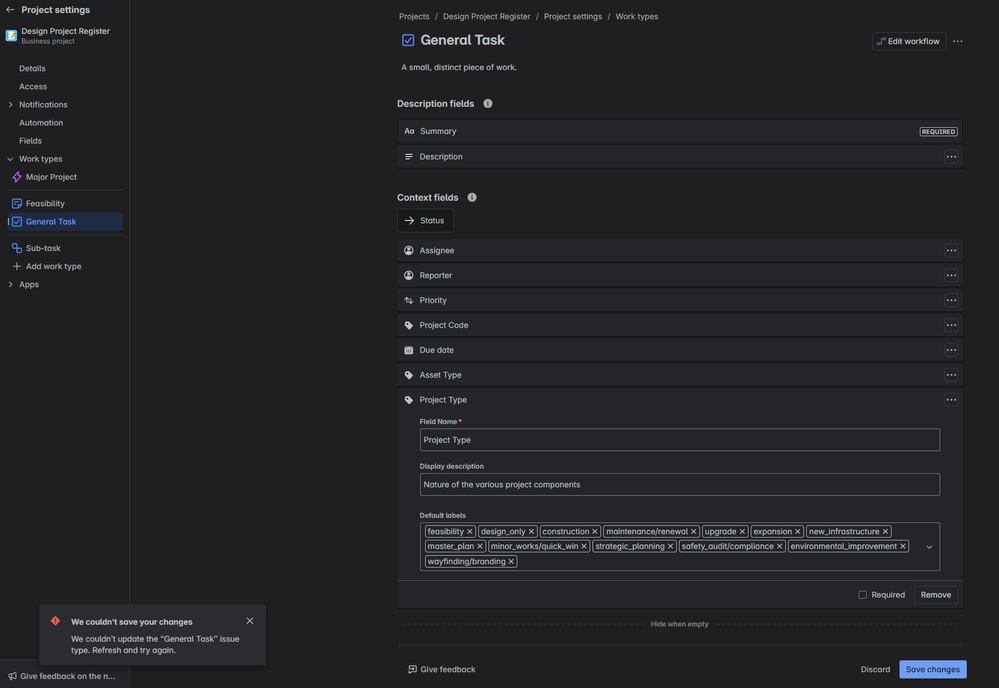Go to Projects breadcrumb link
The image size is (999, 688).
point(414,17)
